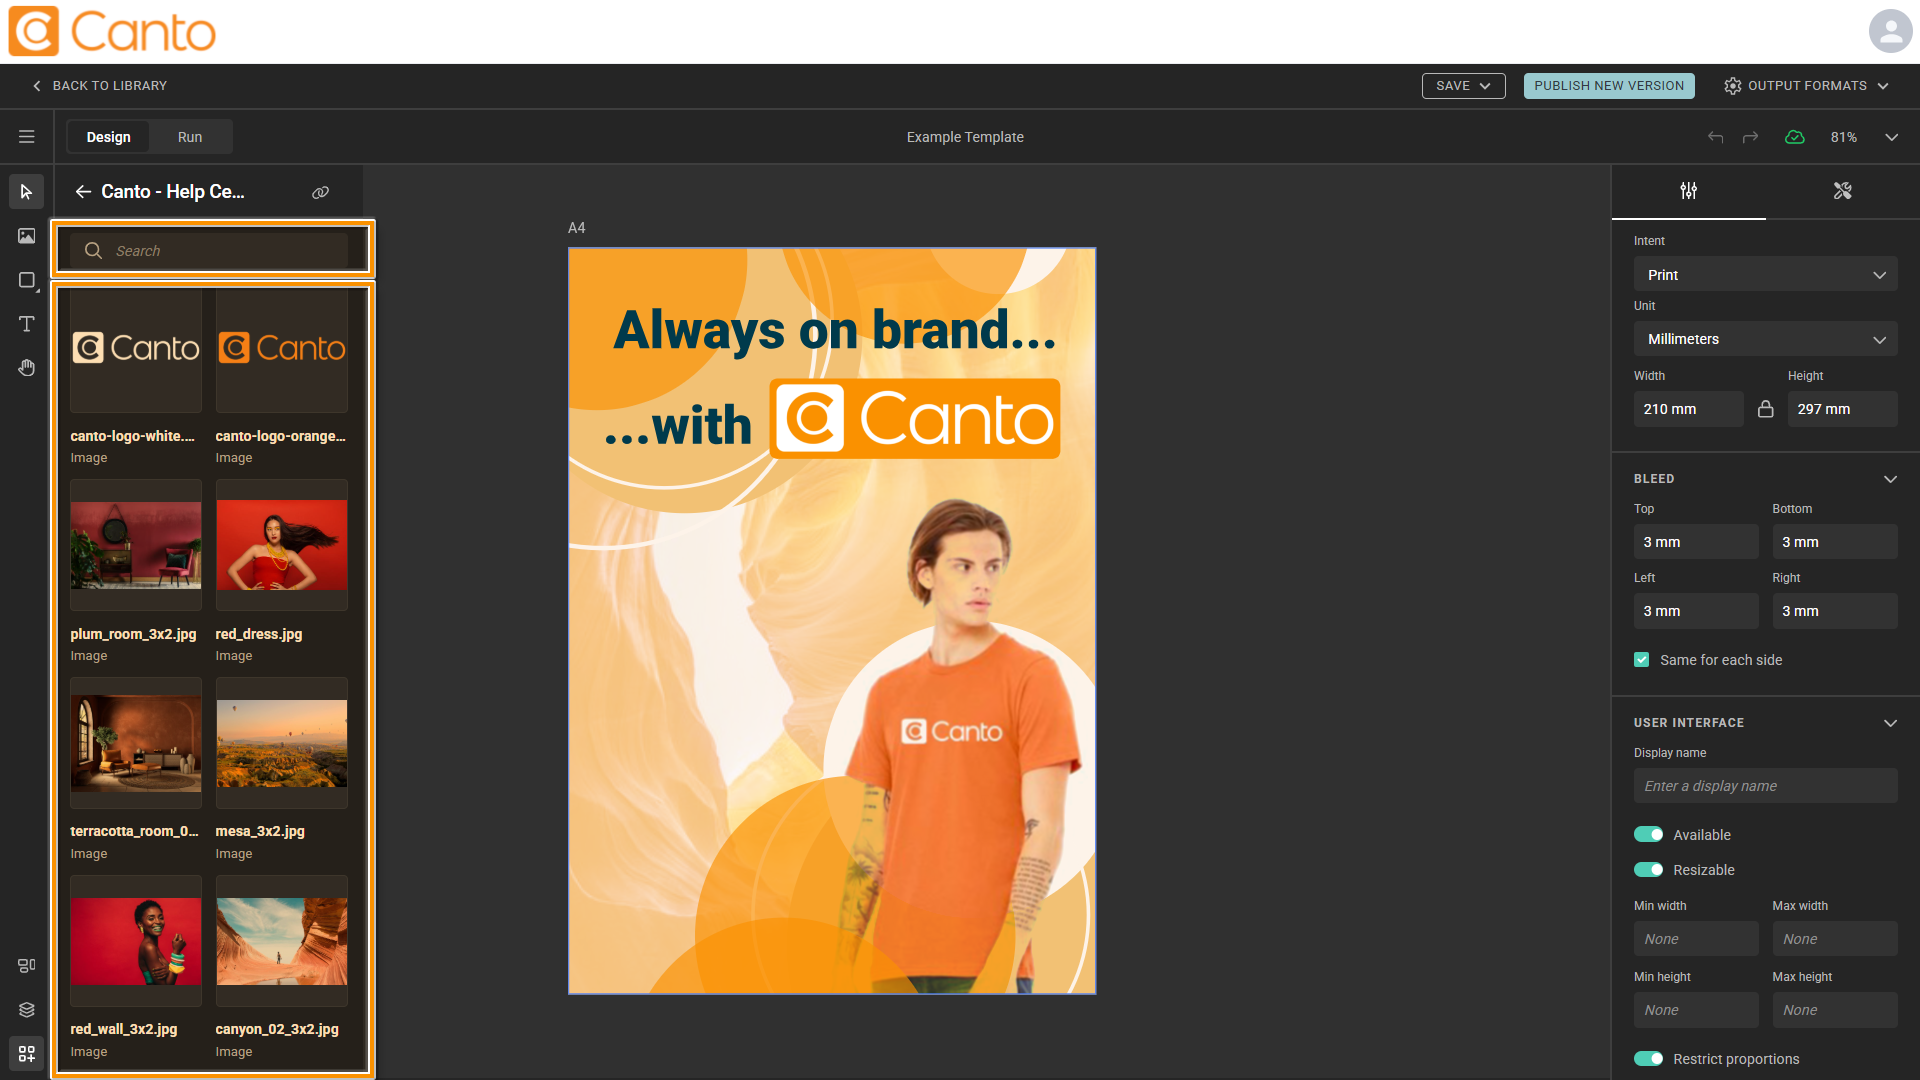The height and width of the screenshot is (1080, 1920).
Task: Select the arrow pointer tool
Action: [x=26, y=192]
